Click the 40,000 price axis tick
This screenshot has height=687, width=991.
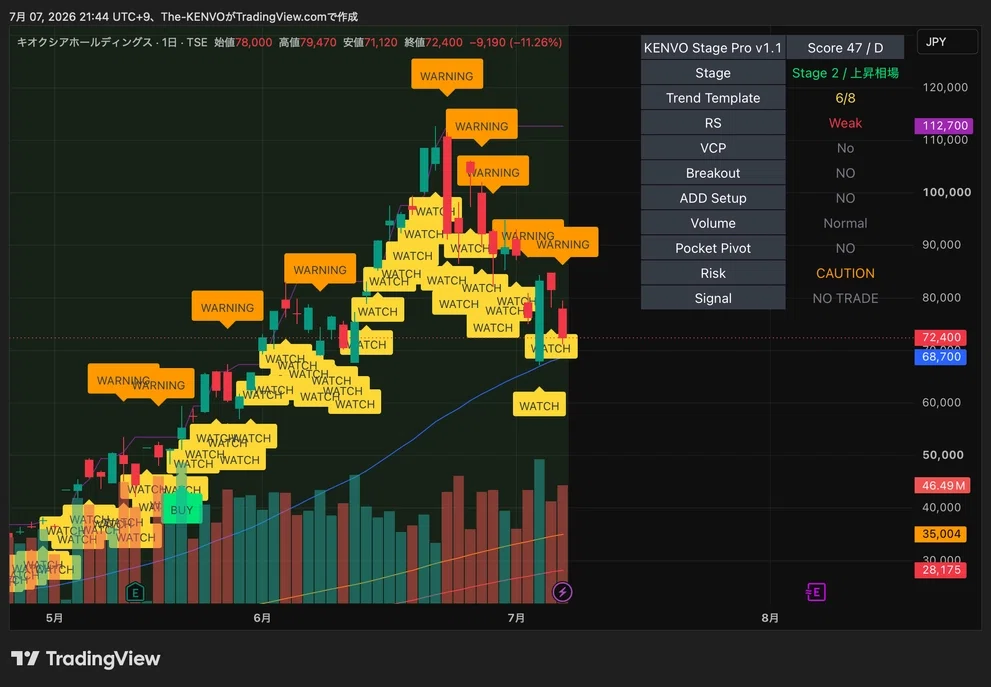(x=941, y=507)
